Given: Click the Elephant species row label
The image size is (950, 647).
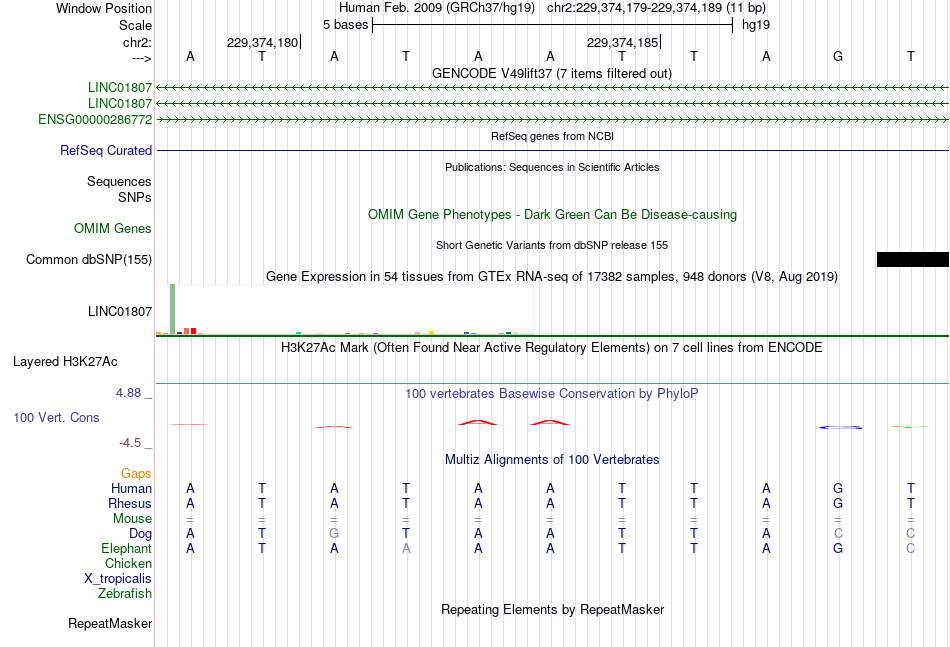Looking at the screenshot, I should coord(127,548).
